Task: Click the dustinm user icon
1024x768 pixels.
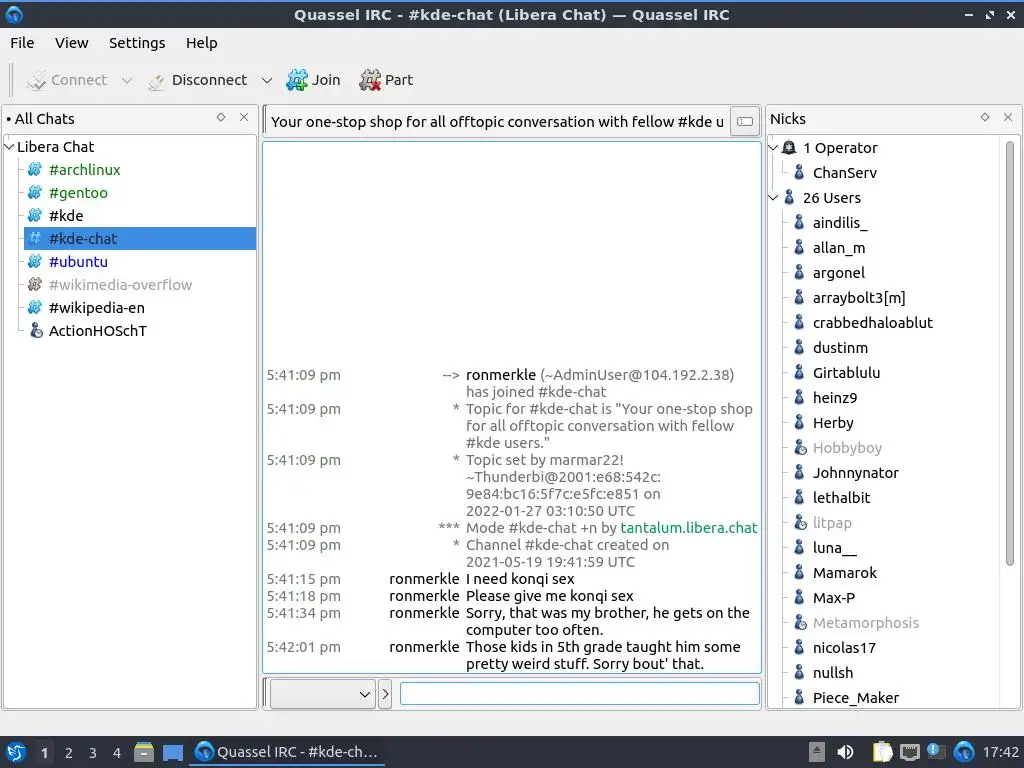Action: [799, 347]
